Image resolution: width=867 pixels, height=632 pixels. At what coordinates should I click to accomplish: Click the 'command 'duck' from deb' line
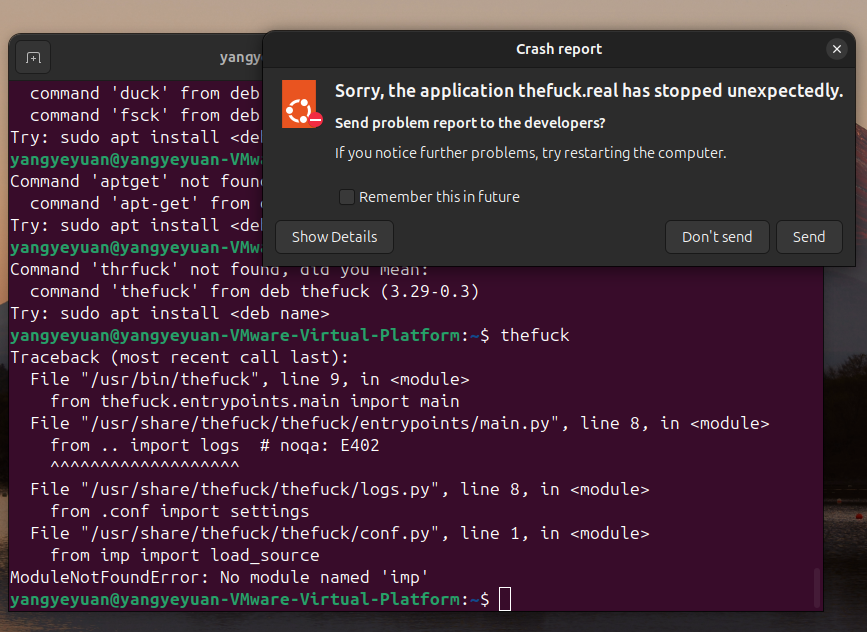click(x=144, y=93)
